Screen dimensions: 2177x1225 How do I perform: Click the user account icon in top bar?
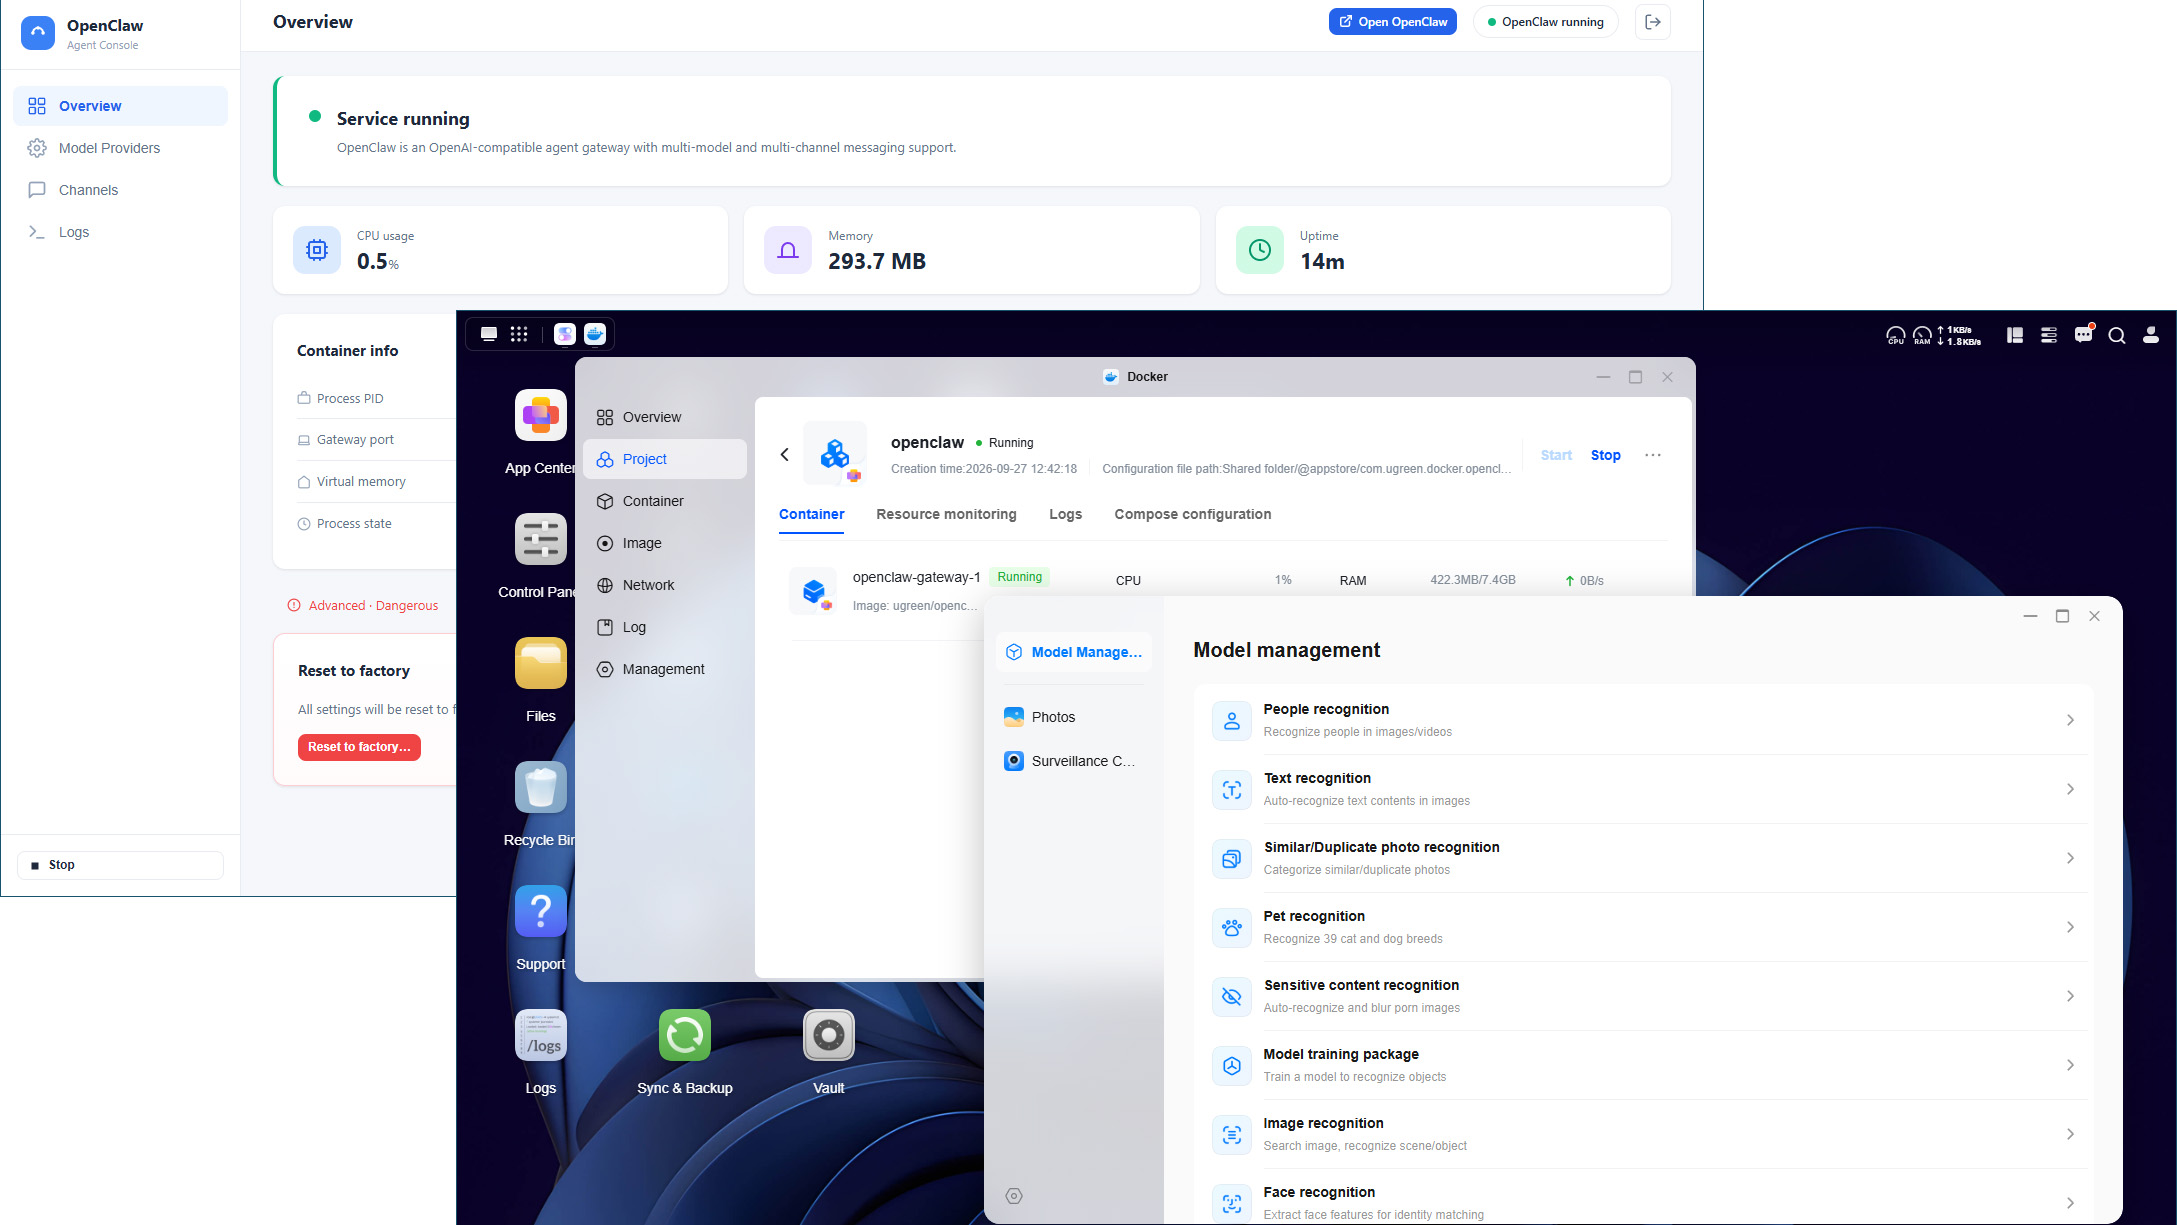(x=2150, y=336)
